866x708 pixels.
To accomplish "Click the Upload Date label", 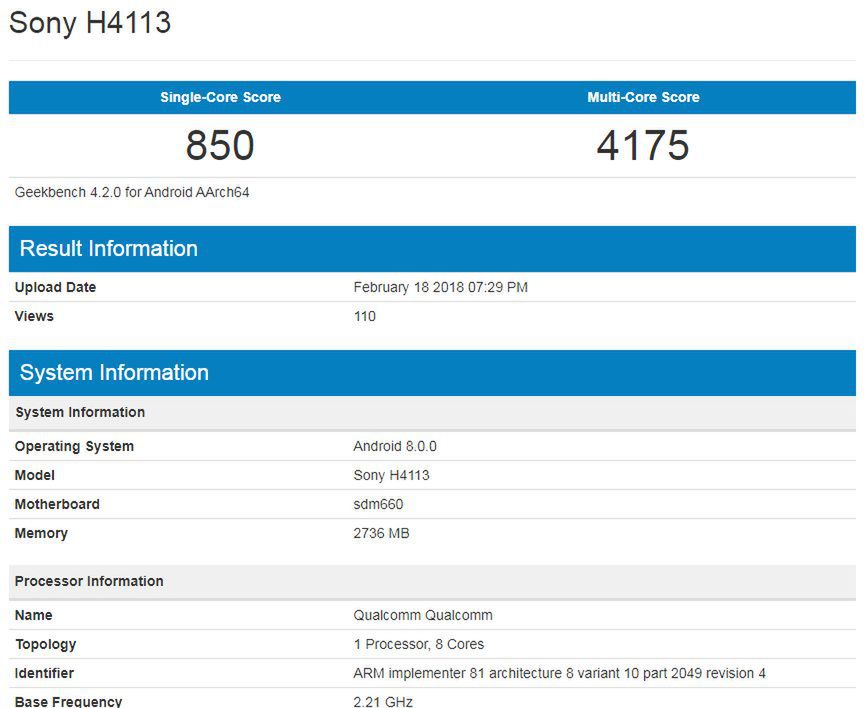I will pos(55,287).
